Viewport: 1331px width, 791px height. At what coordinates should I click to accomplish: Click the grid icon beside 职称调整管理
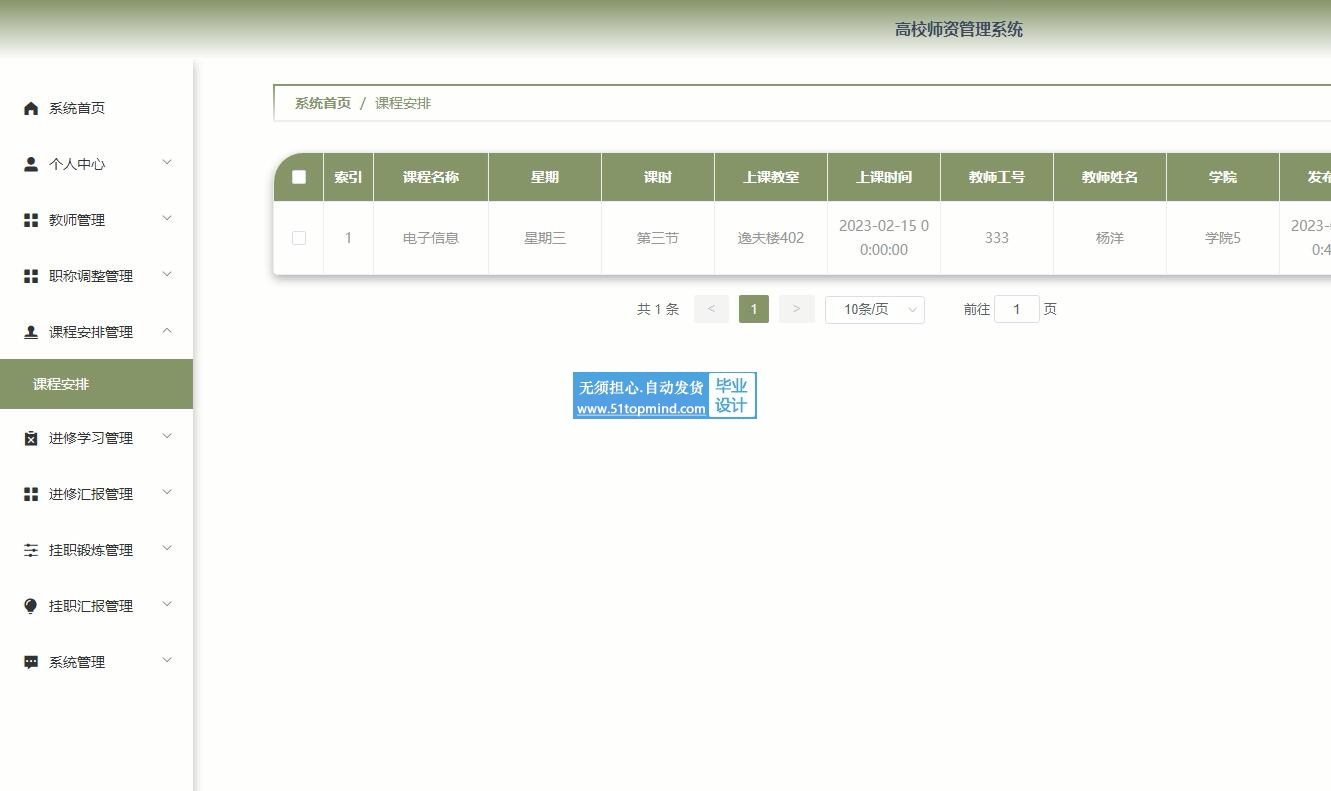(31, 276)
